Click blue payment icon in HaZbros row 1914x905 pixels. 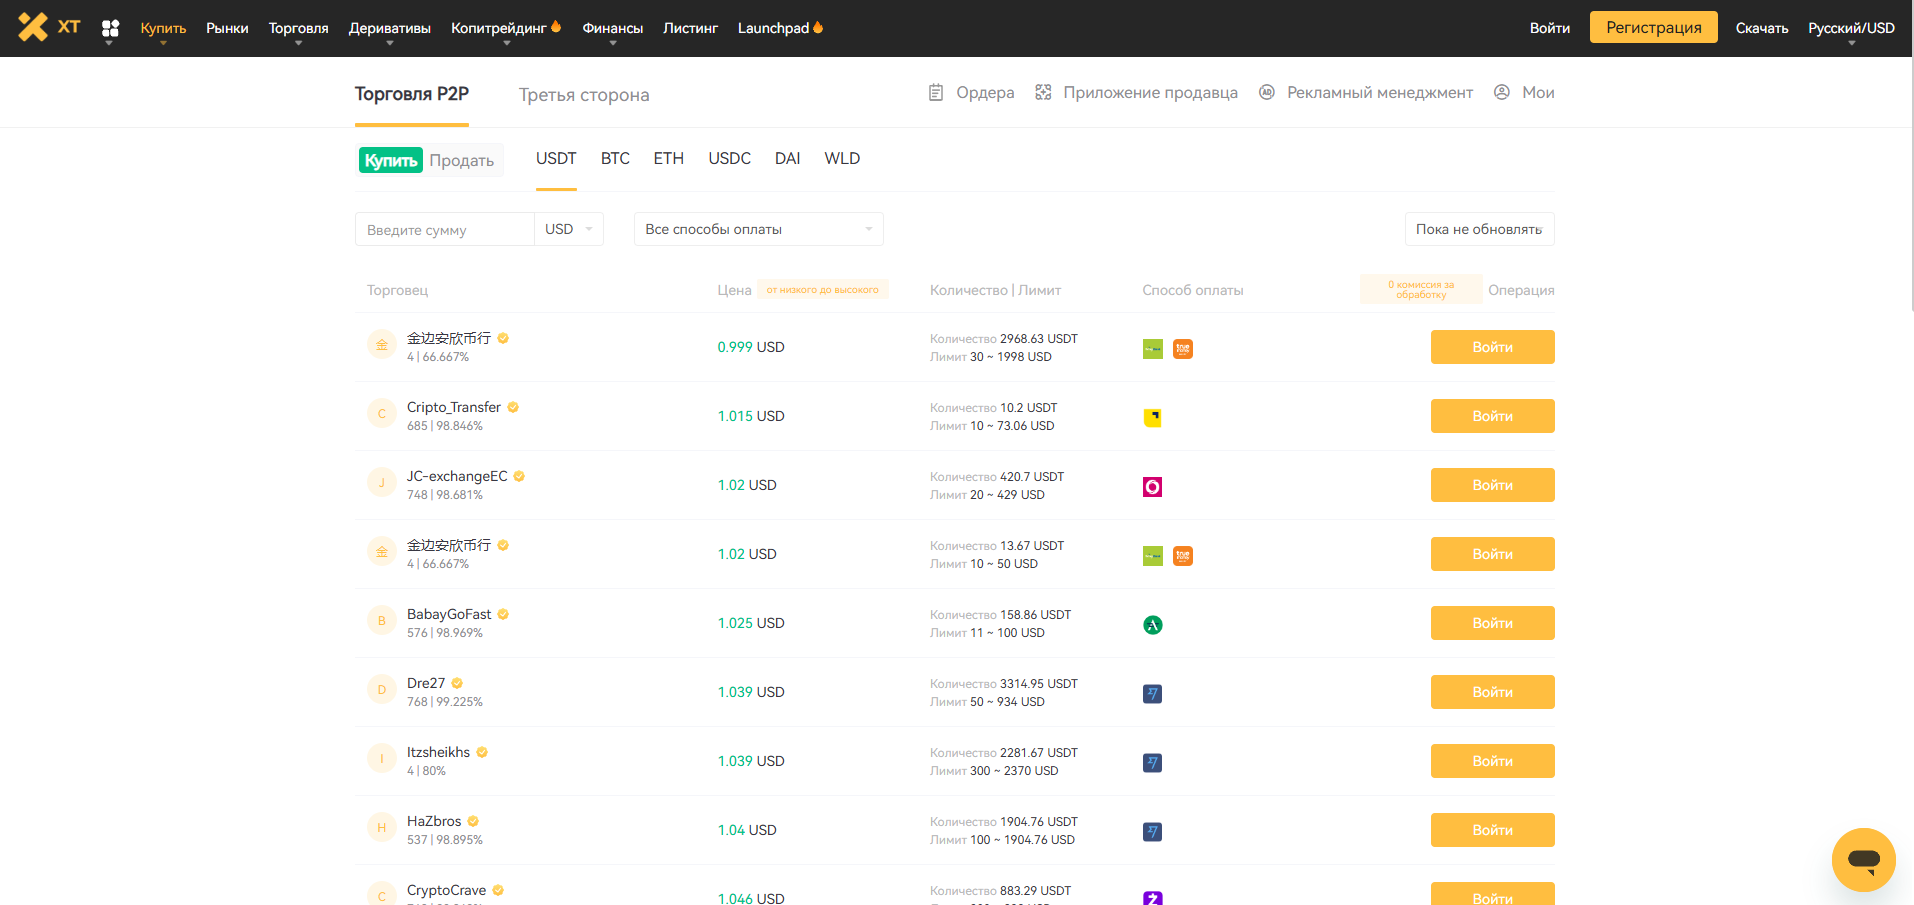click(1153, 832)
